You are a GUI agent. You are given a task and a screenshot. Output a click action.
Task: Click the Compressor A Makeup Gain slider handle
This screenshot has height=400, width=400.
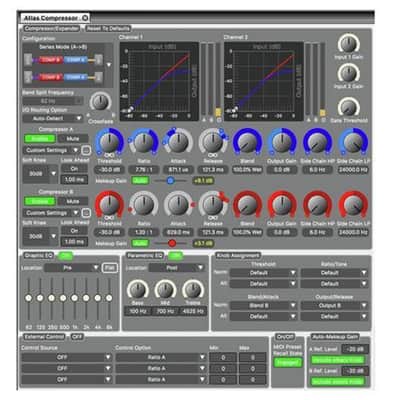pyautogui.click(x=170, y=181)
